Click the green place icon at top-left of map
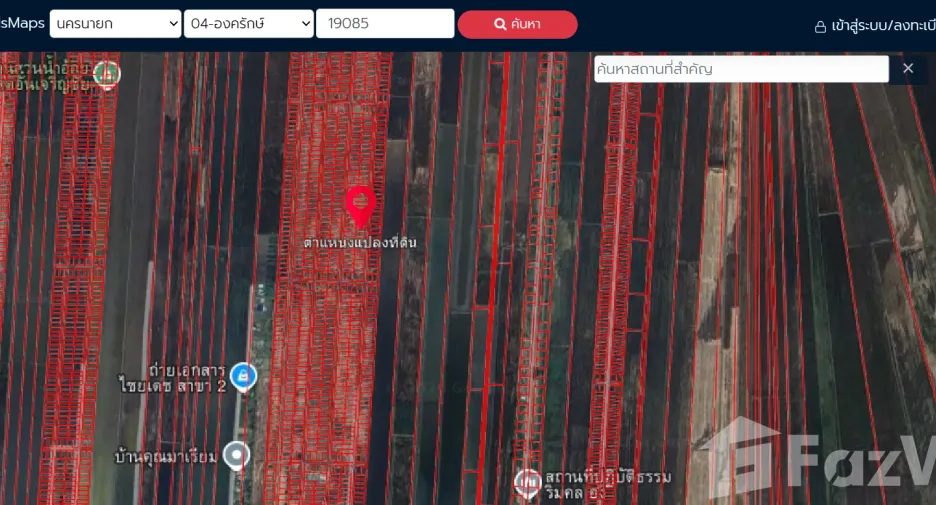The width and height of the screenshot is (936, 505). pyautogui.click(x=107, y=75)
